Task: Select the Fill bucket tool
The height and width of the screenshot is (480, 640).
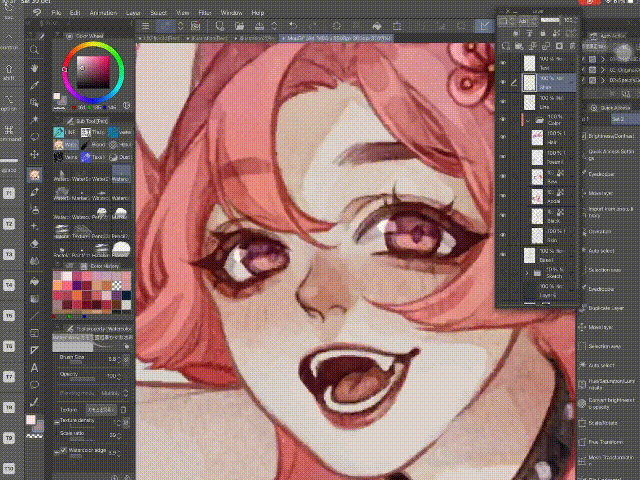Action: pos(35,281)
